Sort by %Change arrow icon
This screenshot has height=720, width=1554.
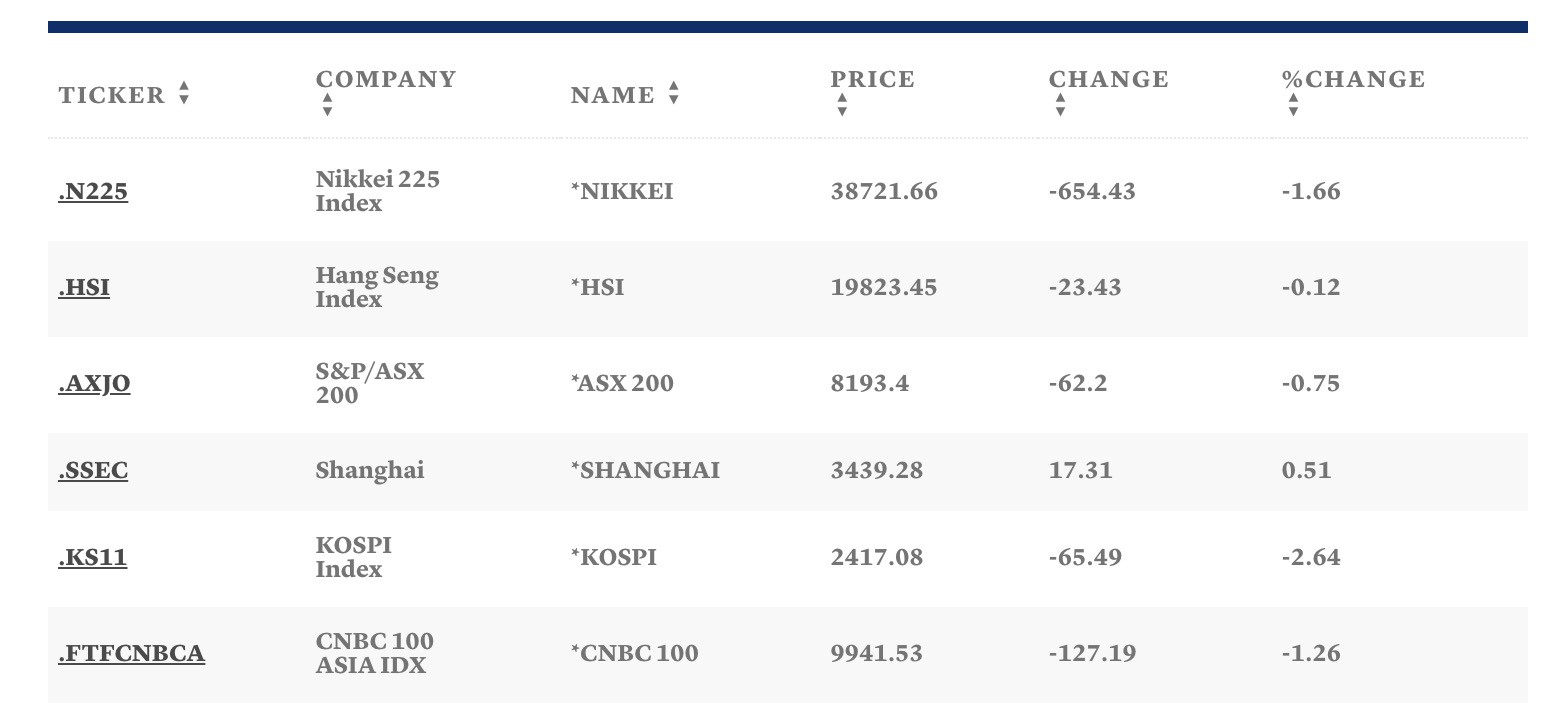click(1293, 105)
